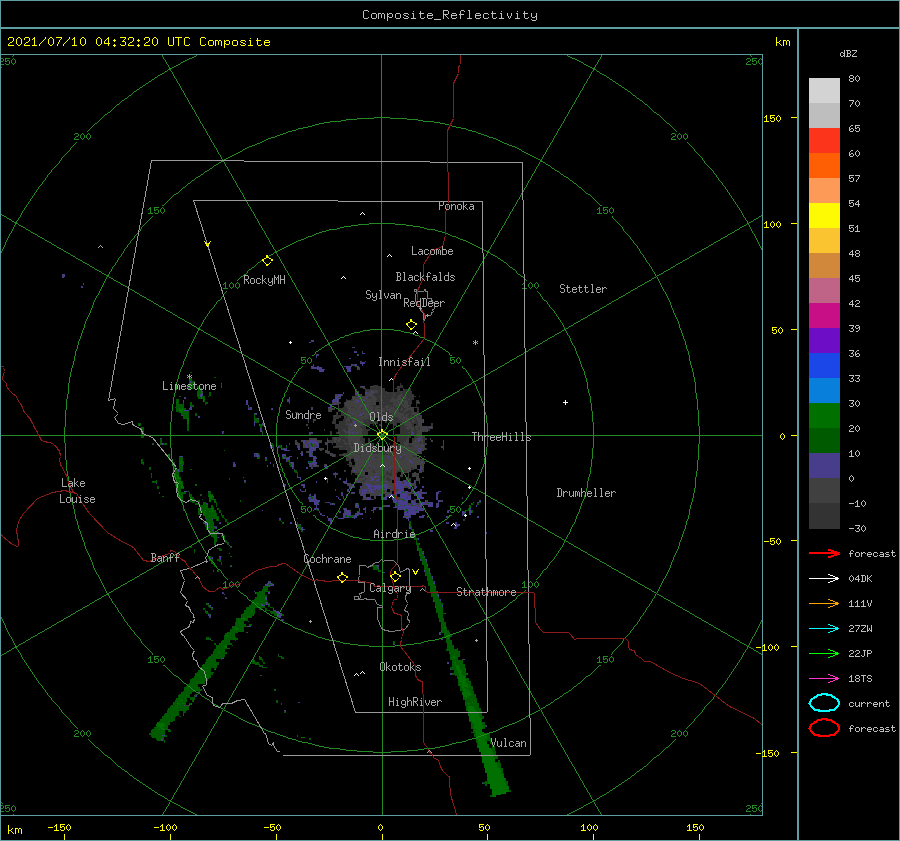Click the Sundre label
The image size is (900, 841).
[303, 415]
